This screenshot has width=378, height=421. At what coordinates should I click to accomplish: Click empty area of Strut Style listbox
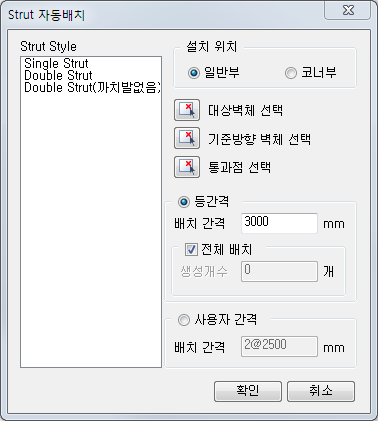point(91,230)
